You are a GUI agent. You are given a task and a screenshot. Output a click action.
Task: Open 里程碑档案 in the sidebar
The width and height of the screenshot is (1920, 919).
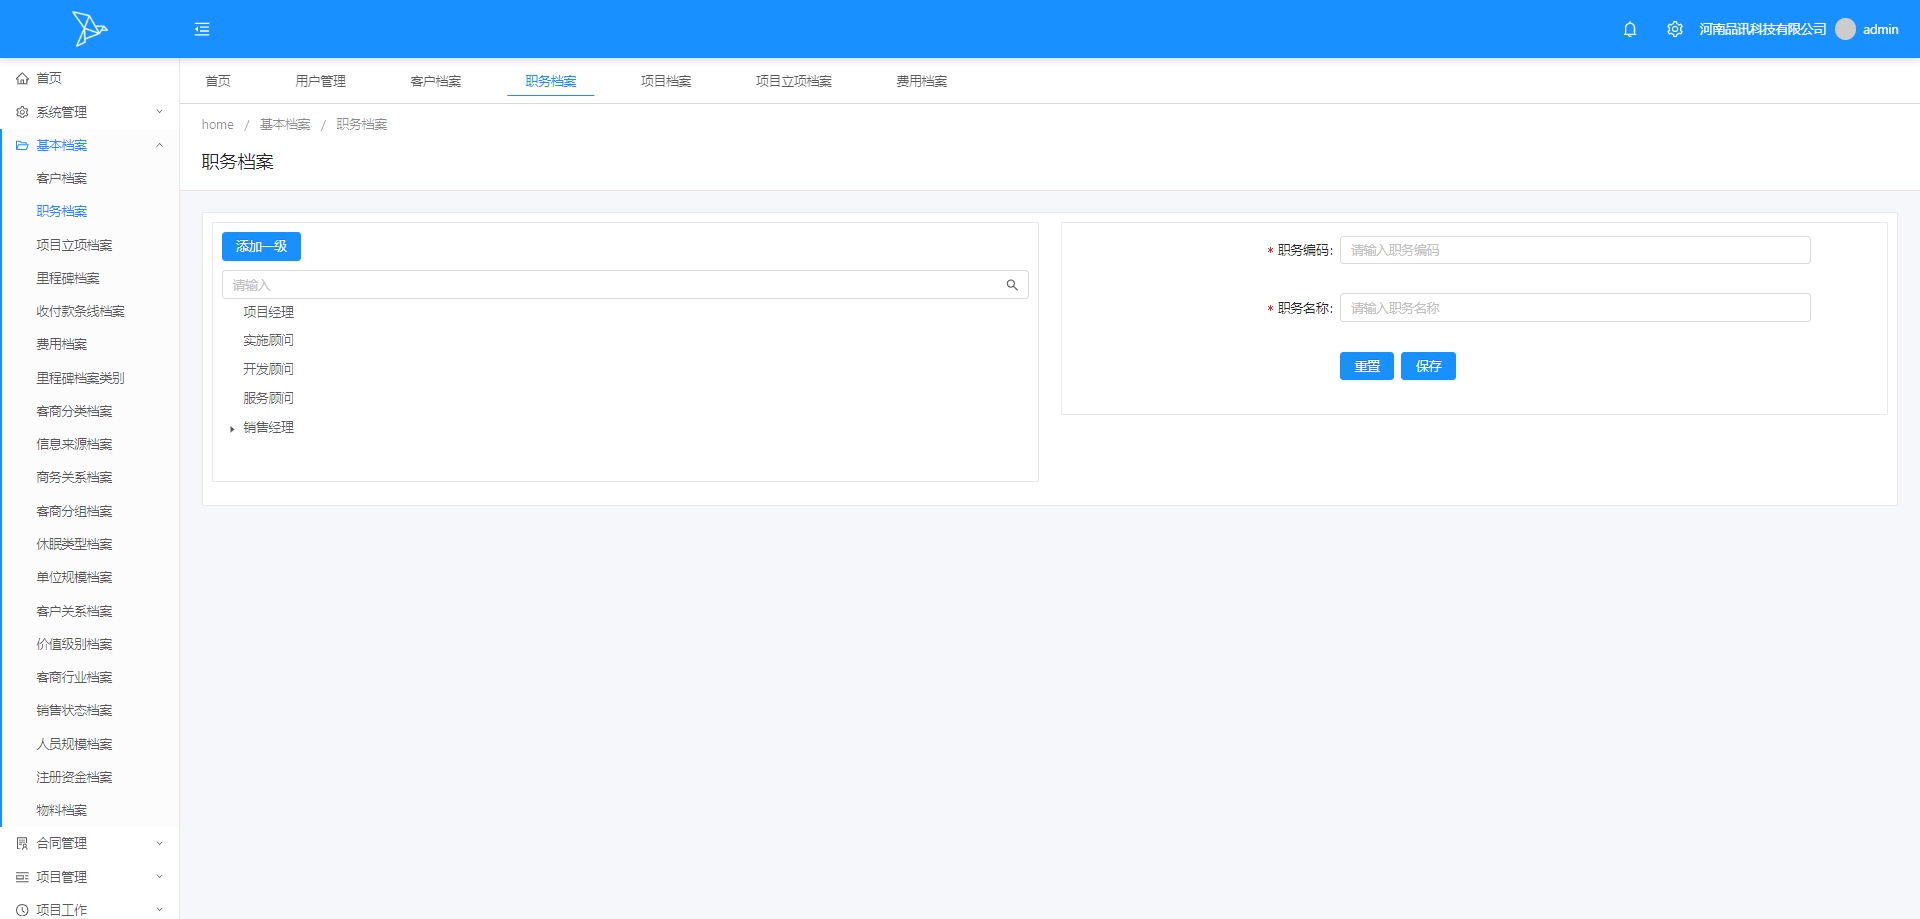pyautogui.click(x=68, y=278)
